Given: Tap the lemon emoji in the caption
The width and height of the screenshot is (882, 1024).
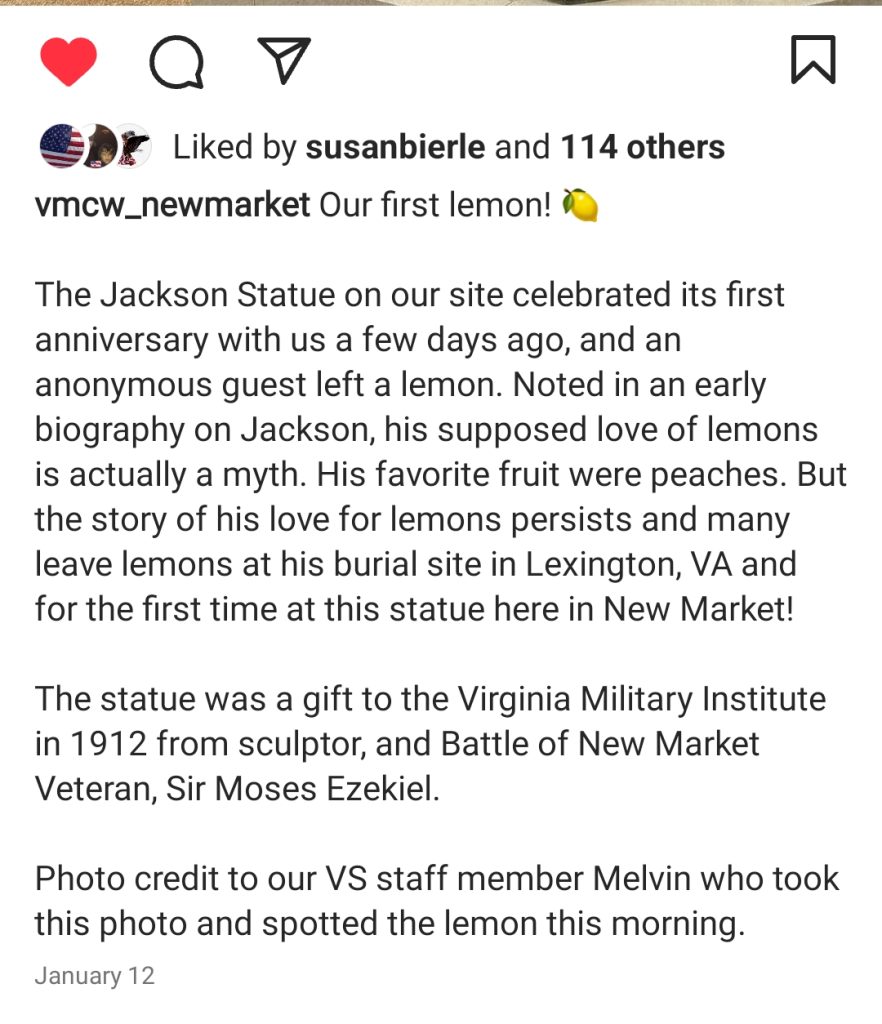Looking at the screenshot, I should pos(580,205).
